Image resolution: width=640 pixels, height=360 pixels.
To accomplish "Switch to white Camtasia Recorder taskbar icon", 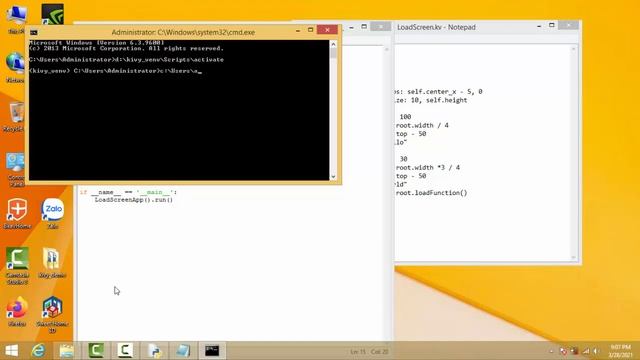I will pyautogui.click(x=125, y=351).
